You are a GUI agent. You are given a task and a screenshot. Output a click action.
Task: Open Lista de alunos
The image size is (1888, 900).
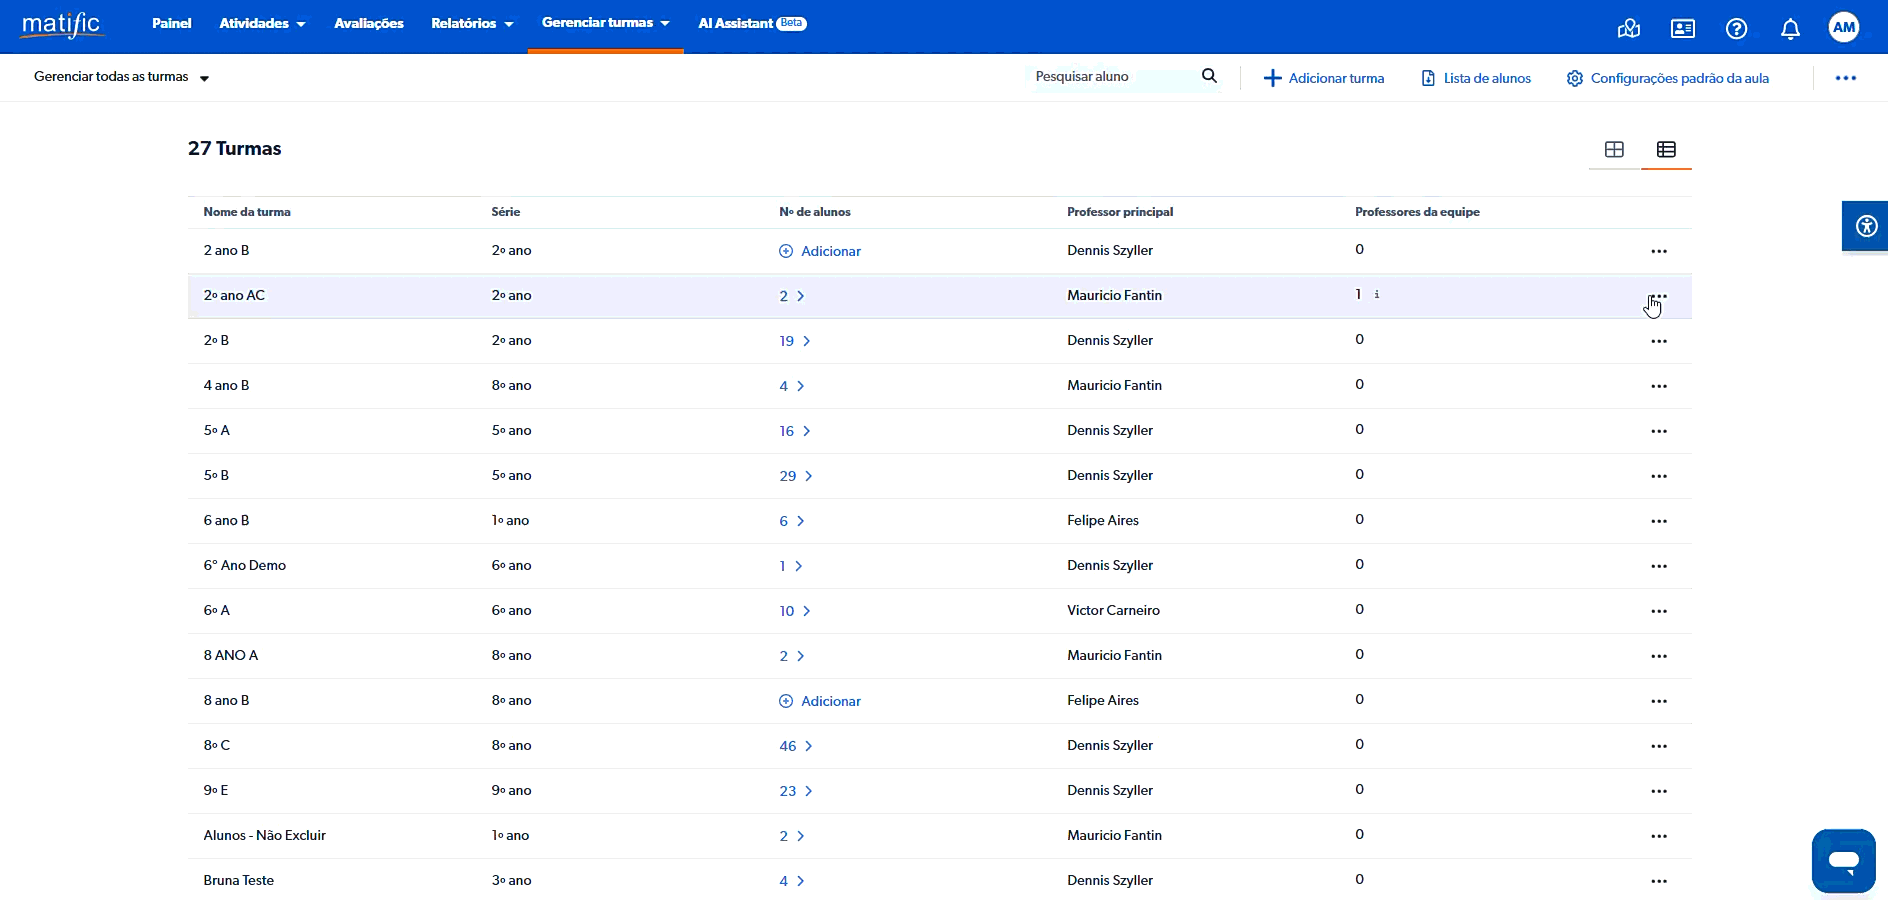click(1476, 78)
